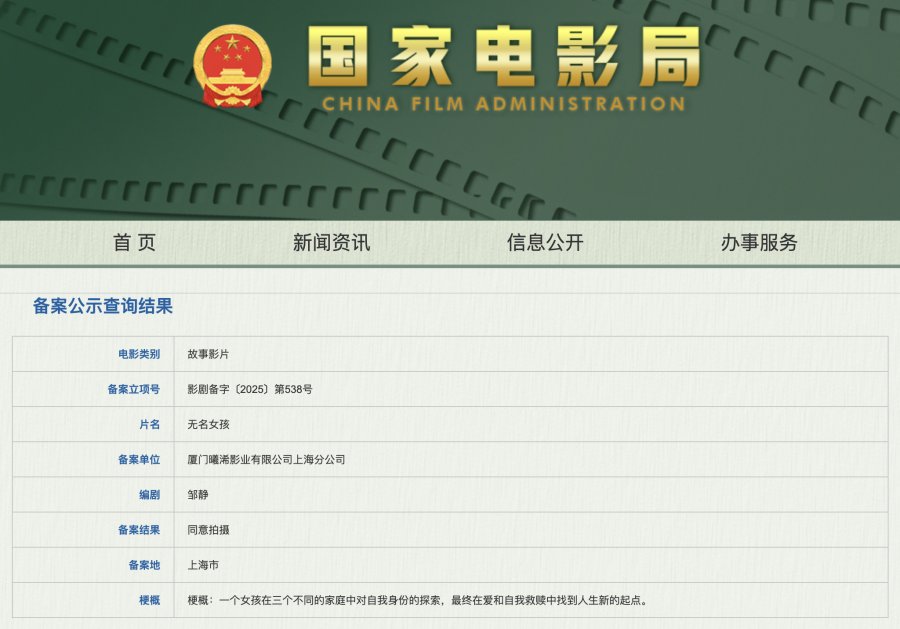Click the 片名 row label
This screenshot has width=900, height=629.
point(150,425)
